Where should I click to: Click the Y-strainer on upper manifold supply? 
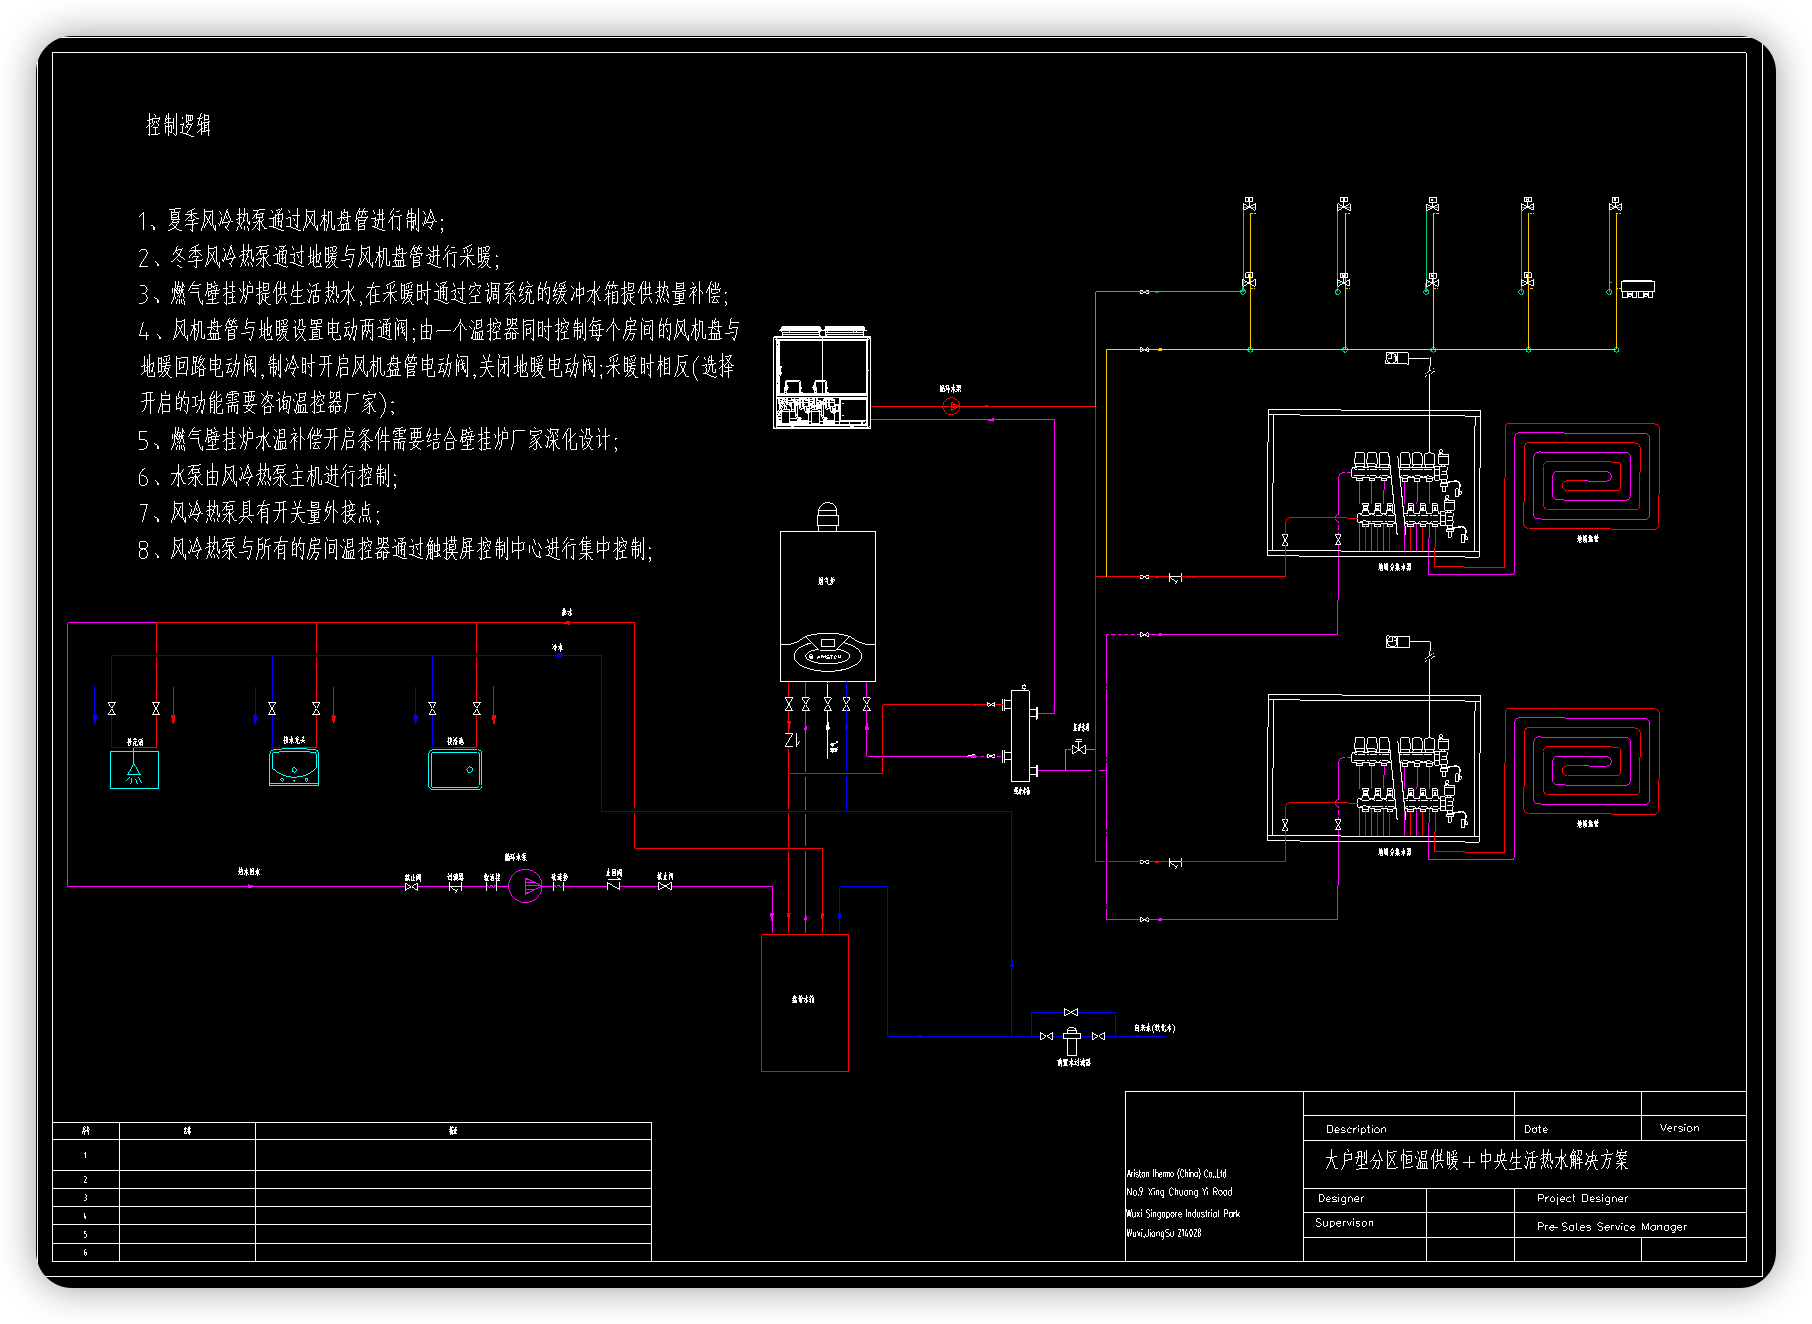point(1175,578)
